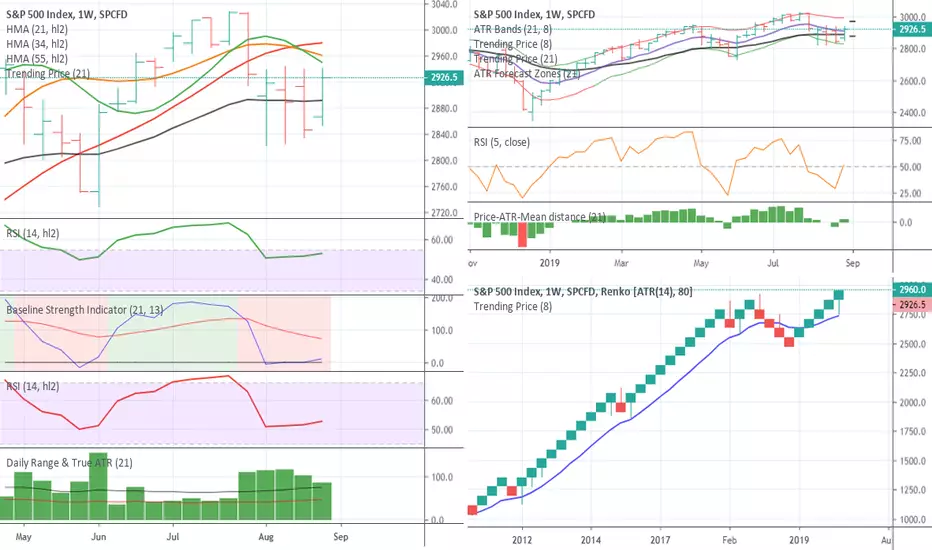Click the 2960.0 value on the left chart price axis
The height and width of the screenshot is (550, 932).
click(444, 56)
